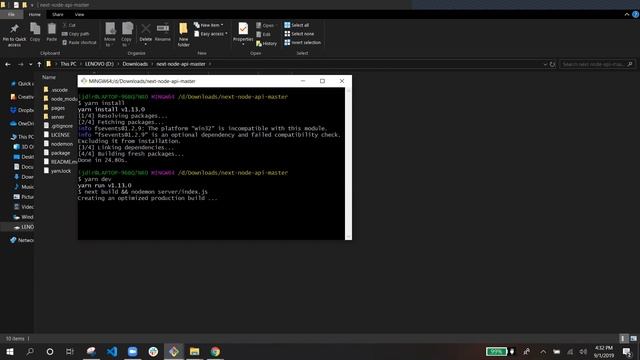Switch to large icons view in status bar

pyautogui.click(x=633, y=338)
